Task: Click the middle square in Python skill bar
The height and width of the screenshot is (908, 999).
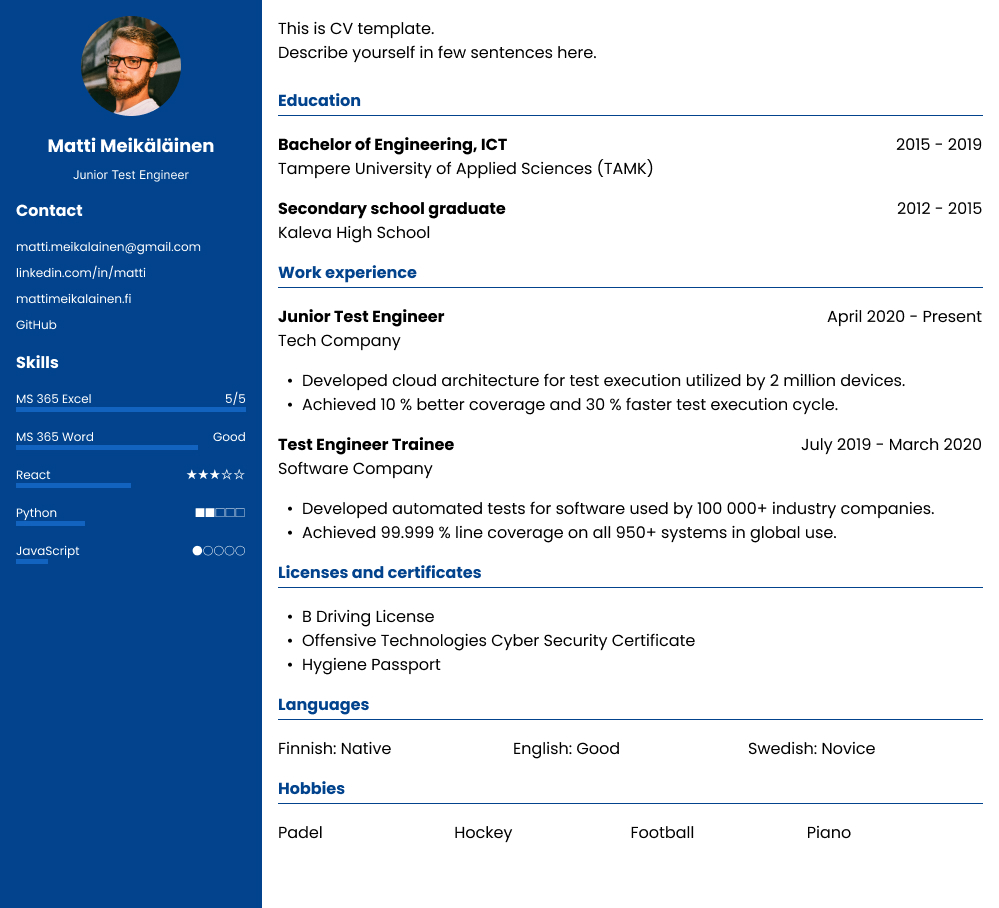Action: point(220,512)
